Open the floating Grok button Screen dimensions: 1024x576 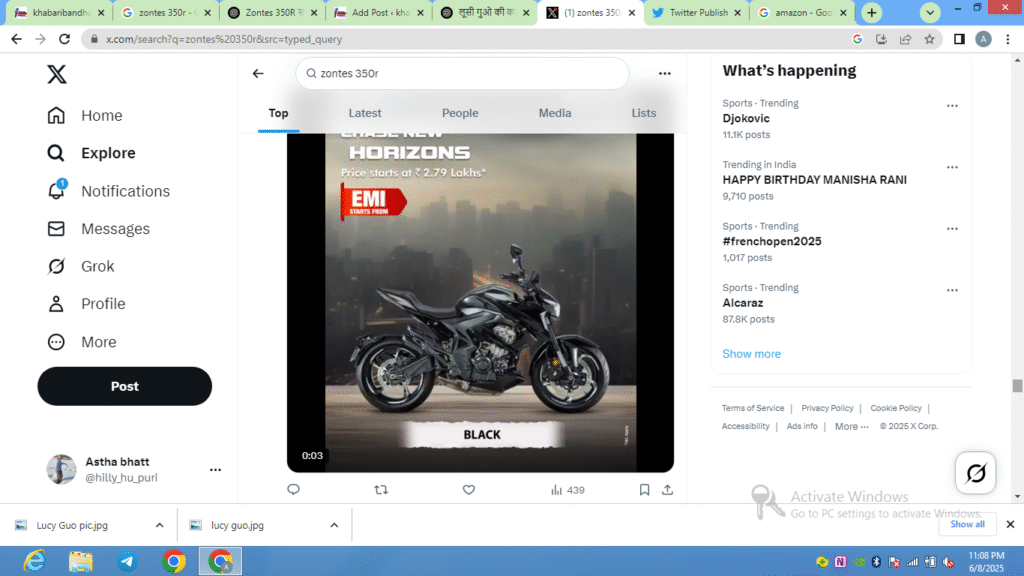[x=975, y=473]
